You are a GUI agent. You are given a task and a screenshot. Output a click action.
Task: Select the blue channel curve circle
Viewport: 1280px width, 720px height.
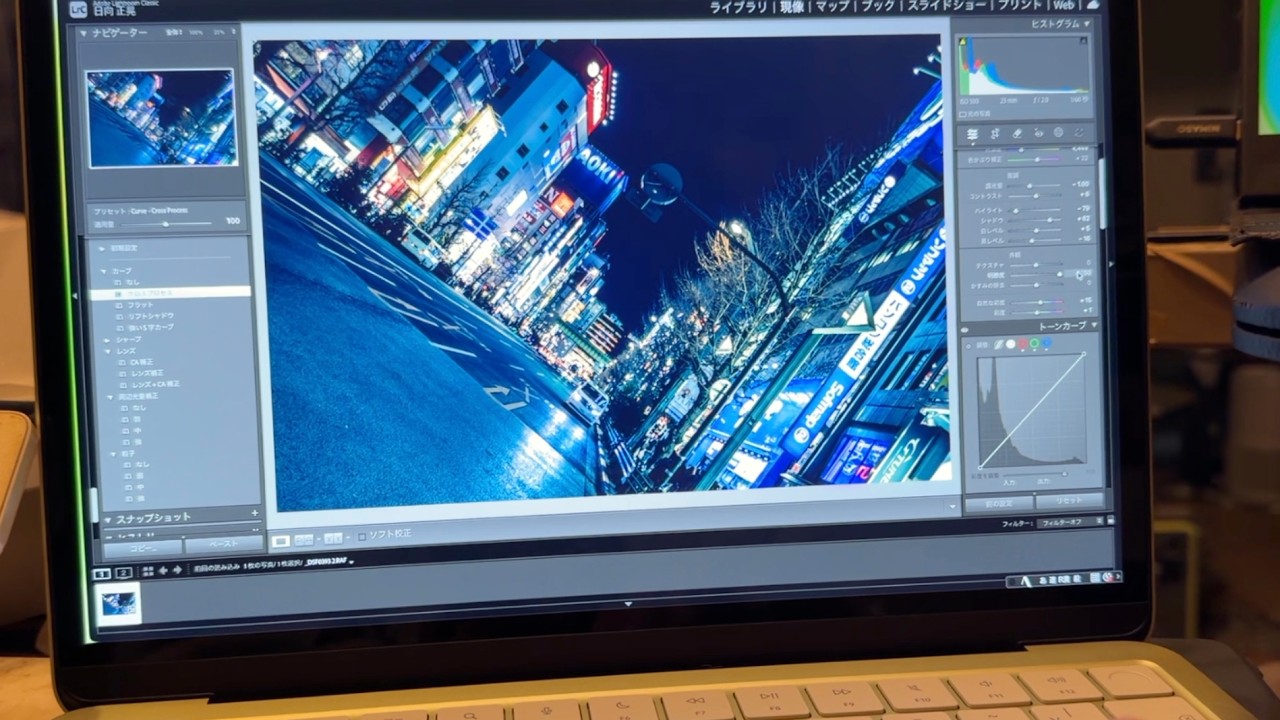(x=1047, y=343)
